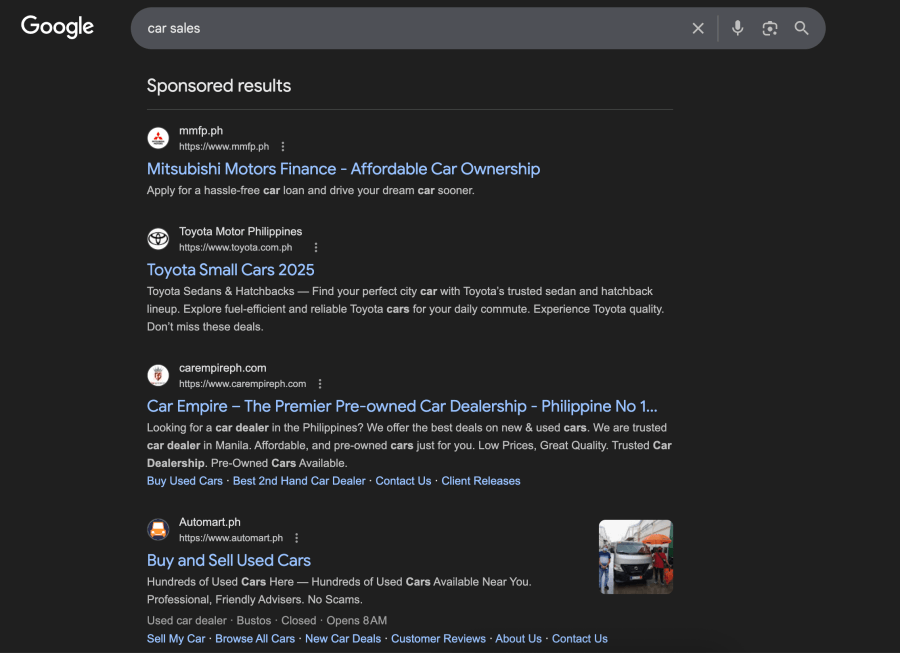Click the Google logo
Image resolution: width=900 pixels, height=653 pixels.
click(57, 26)
